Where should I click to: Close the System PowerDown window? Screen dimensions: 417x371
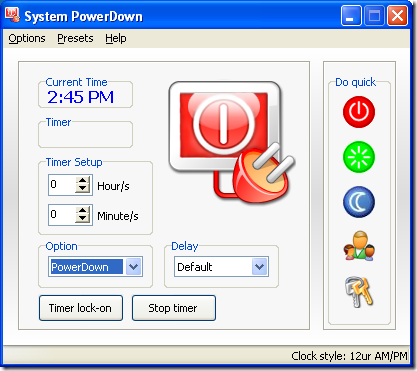tap(397, 16)
